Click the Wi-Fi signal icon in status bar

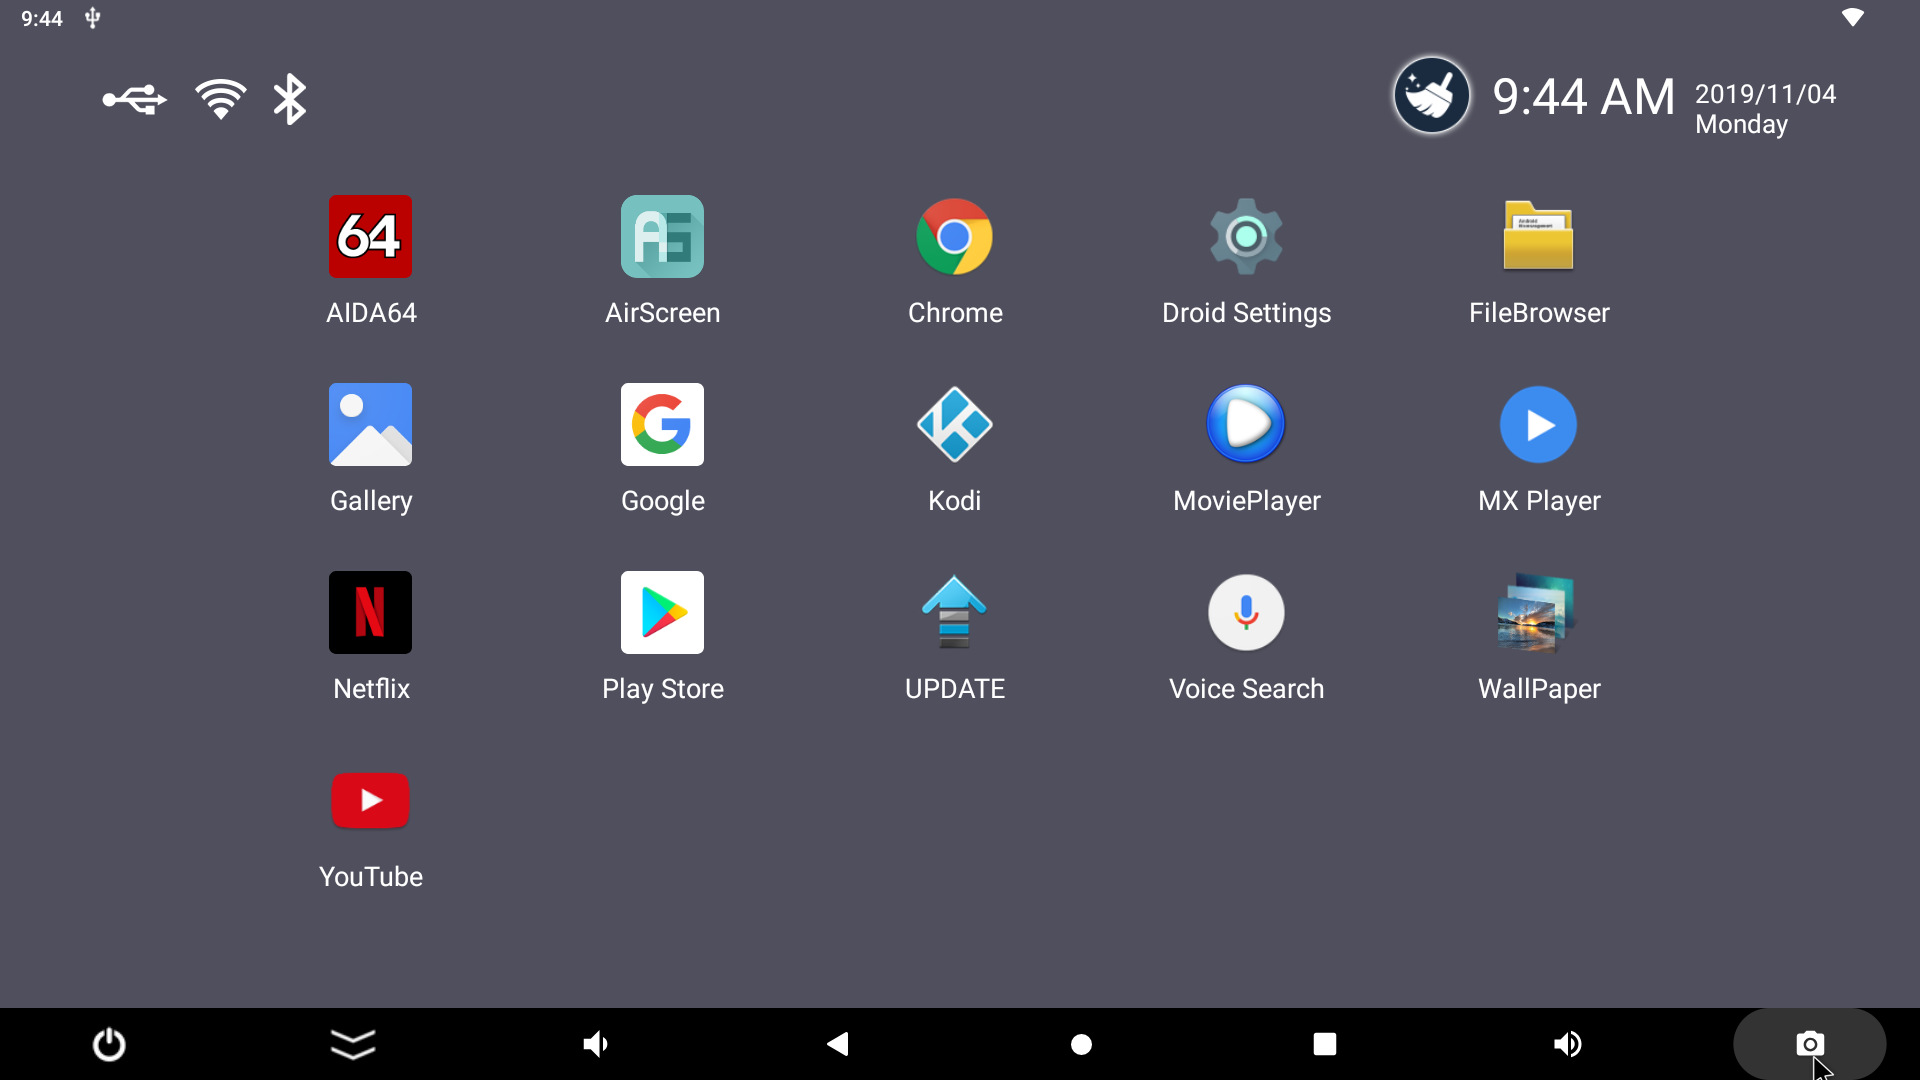1853,18
